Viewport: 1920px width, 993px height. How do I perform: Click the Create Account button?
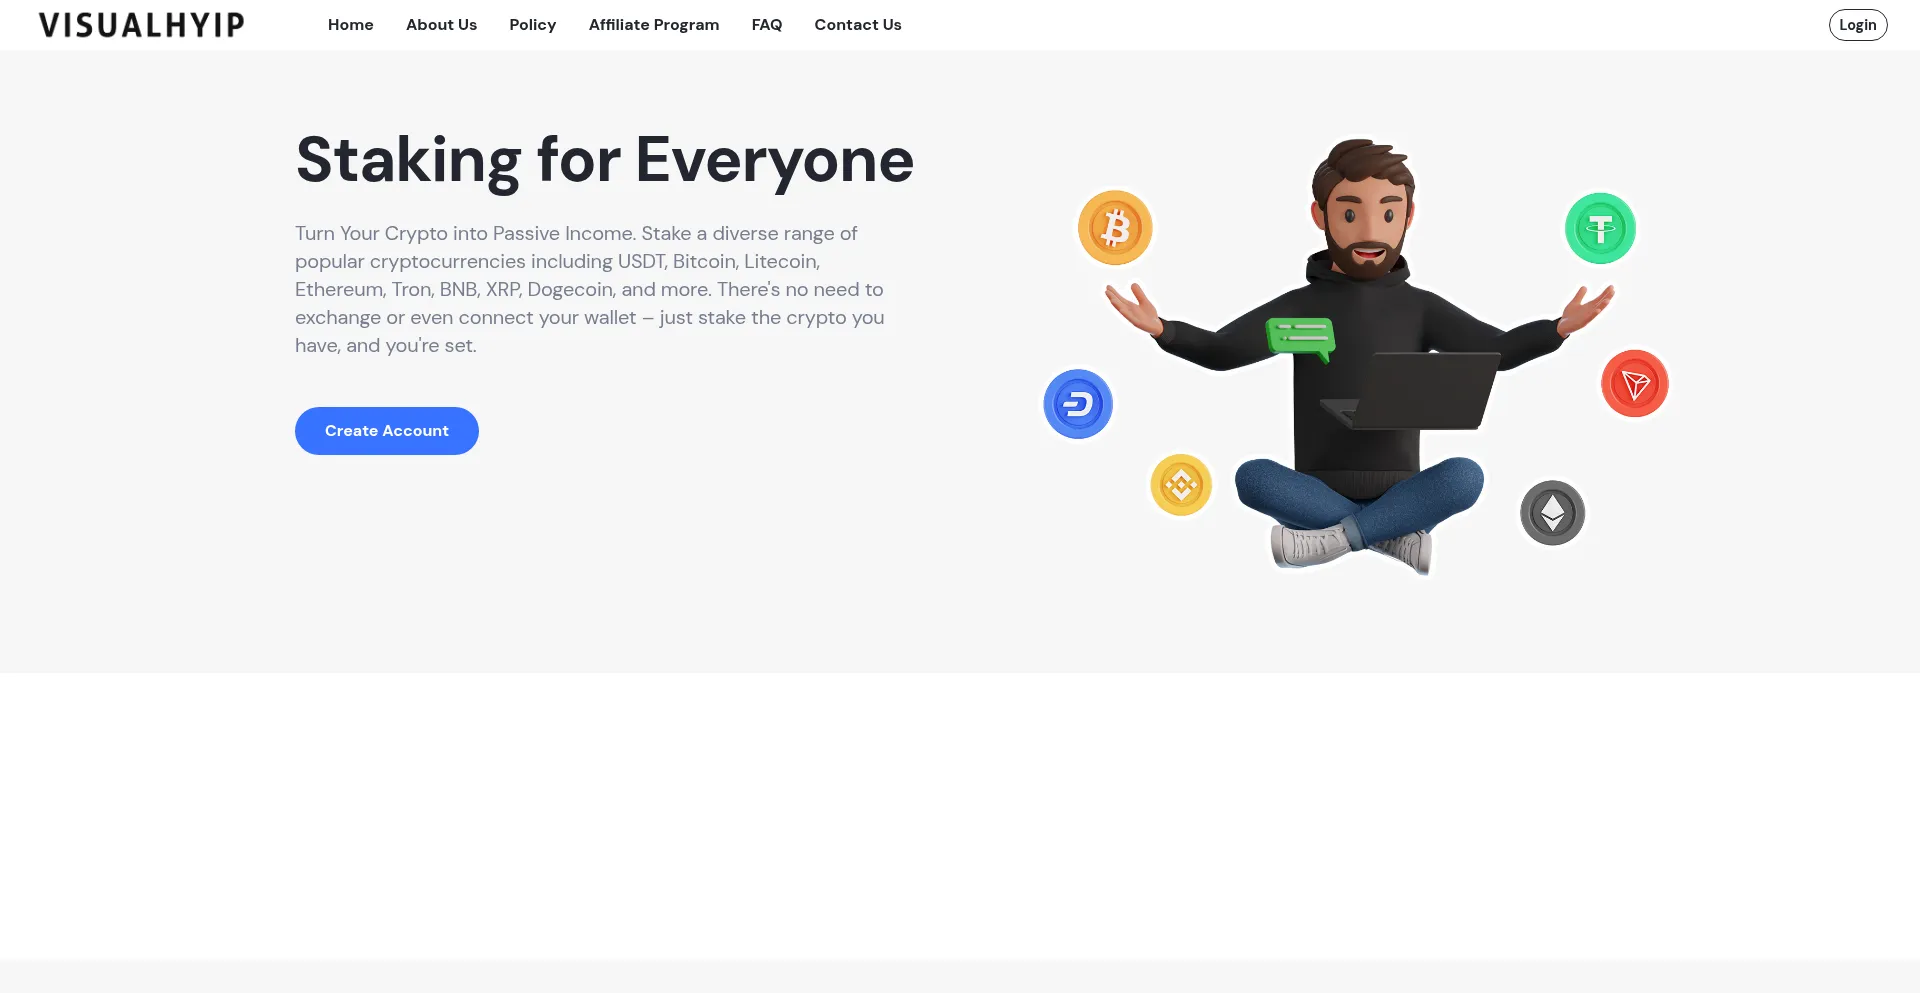(387, 431)
